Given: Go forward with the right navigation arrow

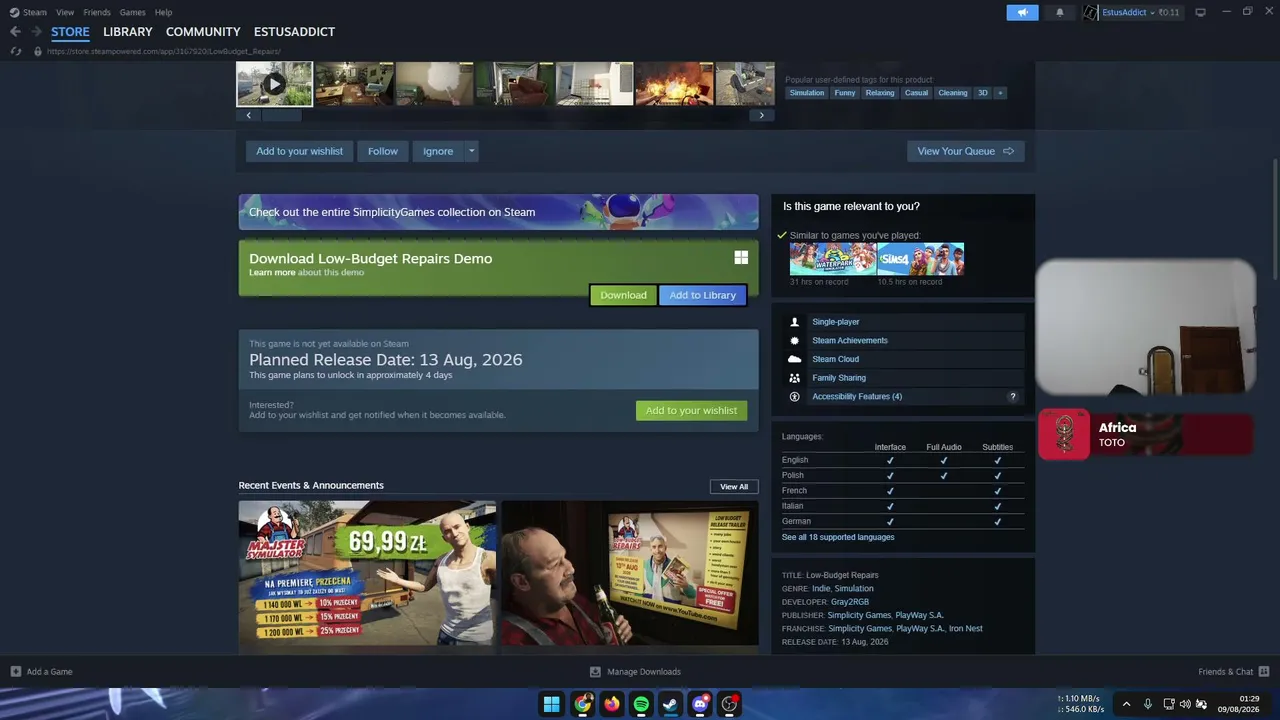Looking at the screenshot, I should pyautogui.click(x=36, y=32).
